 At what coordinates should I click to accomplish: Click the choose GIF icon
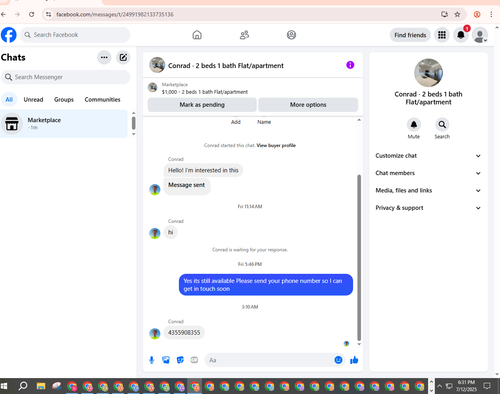[194, 360]
